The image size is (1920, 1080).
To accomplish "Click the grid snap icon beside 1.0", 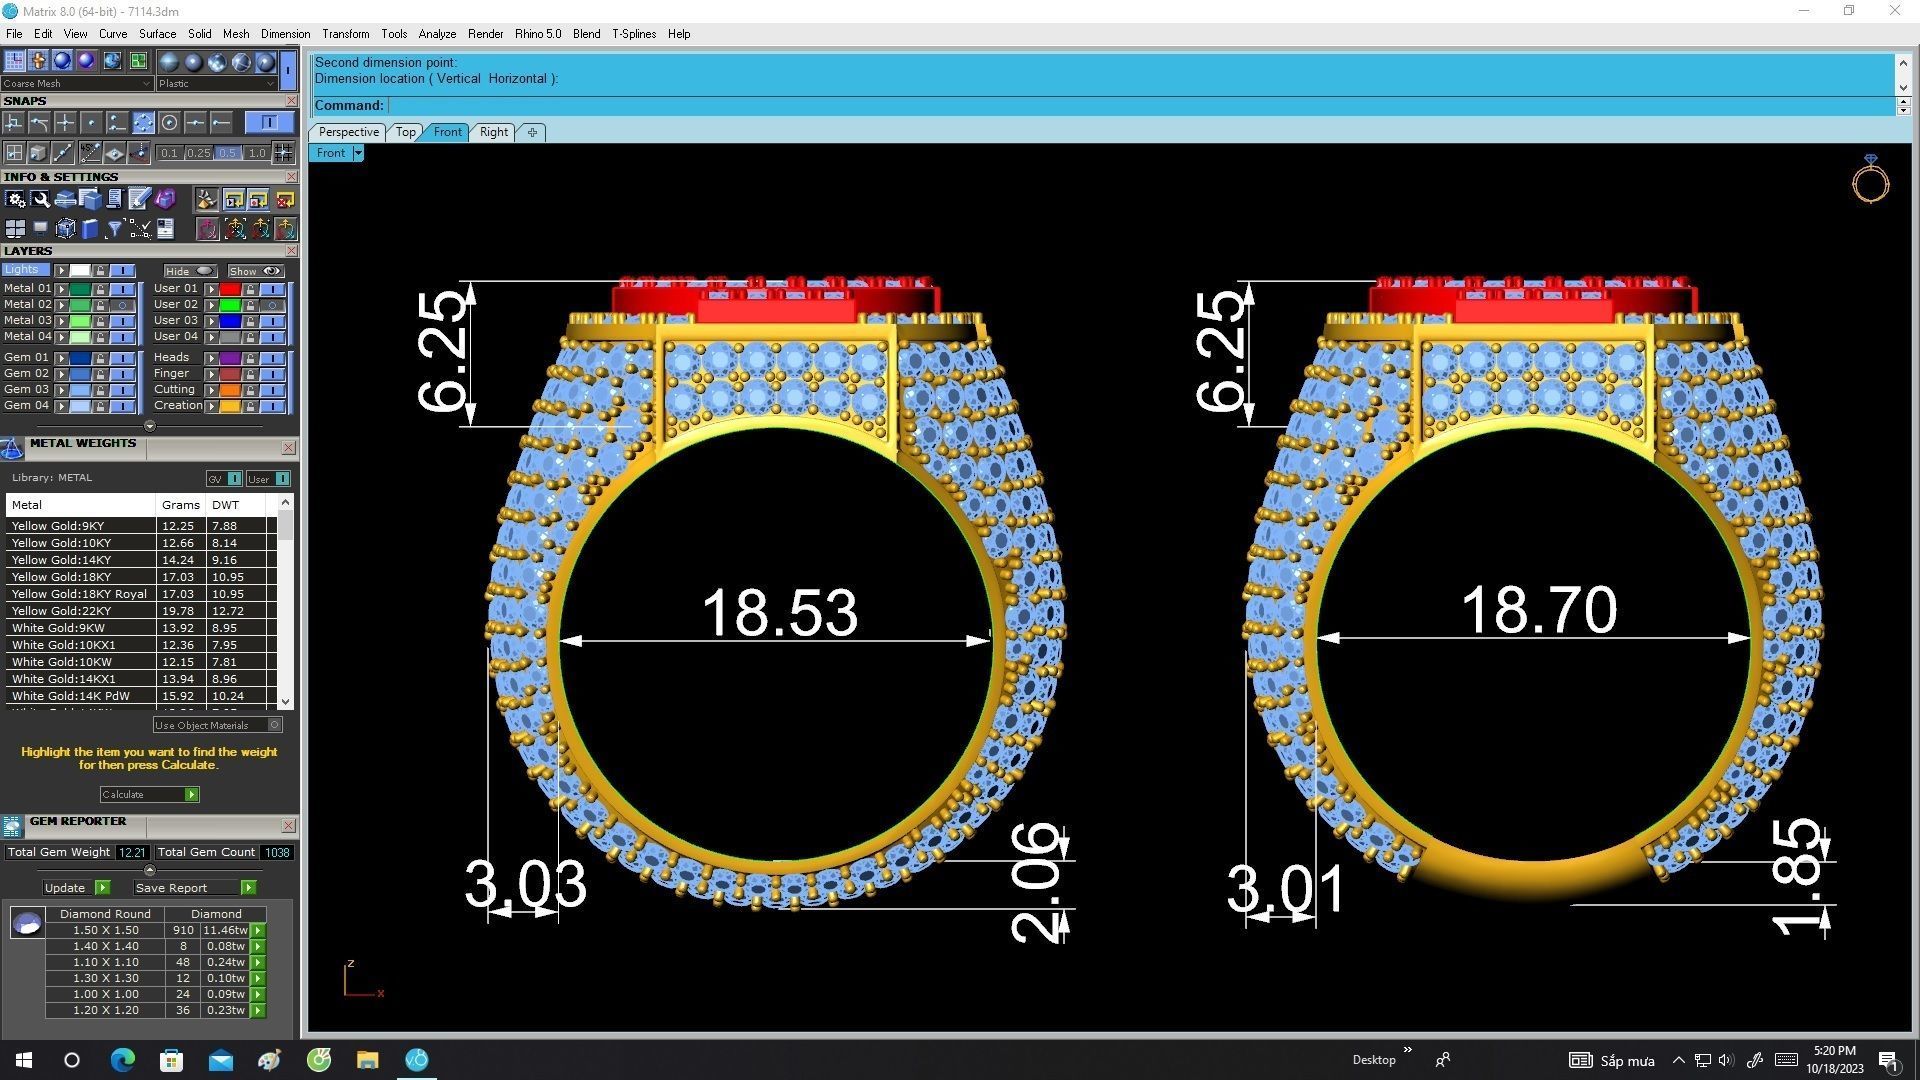I will click(x=284, y=153).
